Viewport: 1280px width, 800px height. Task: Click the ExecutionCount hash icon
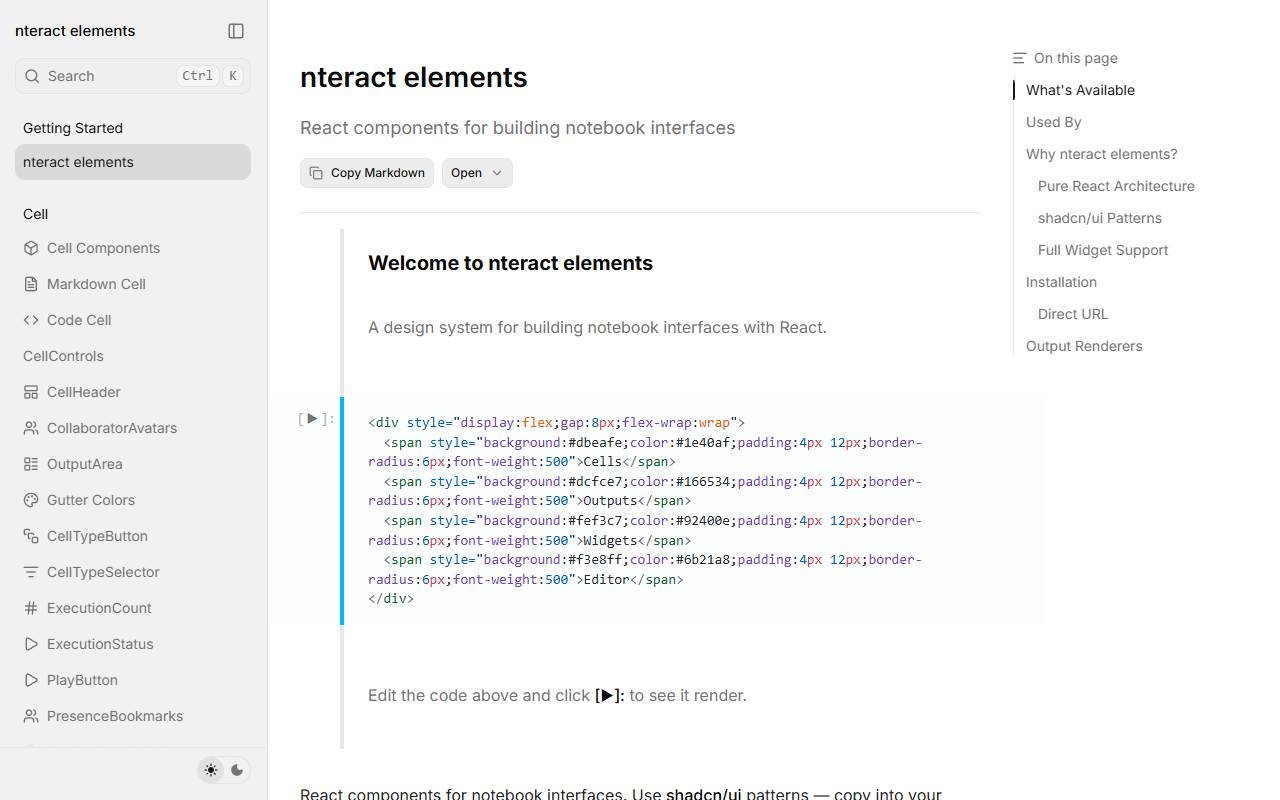point(31,608)
